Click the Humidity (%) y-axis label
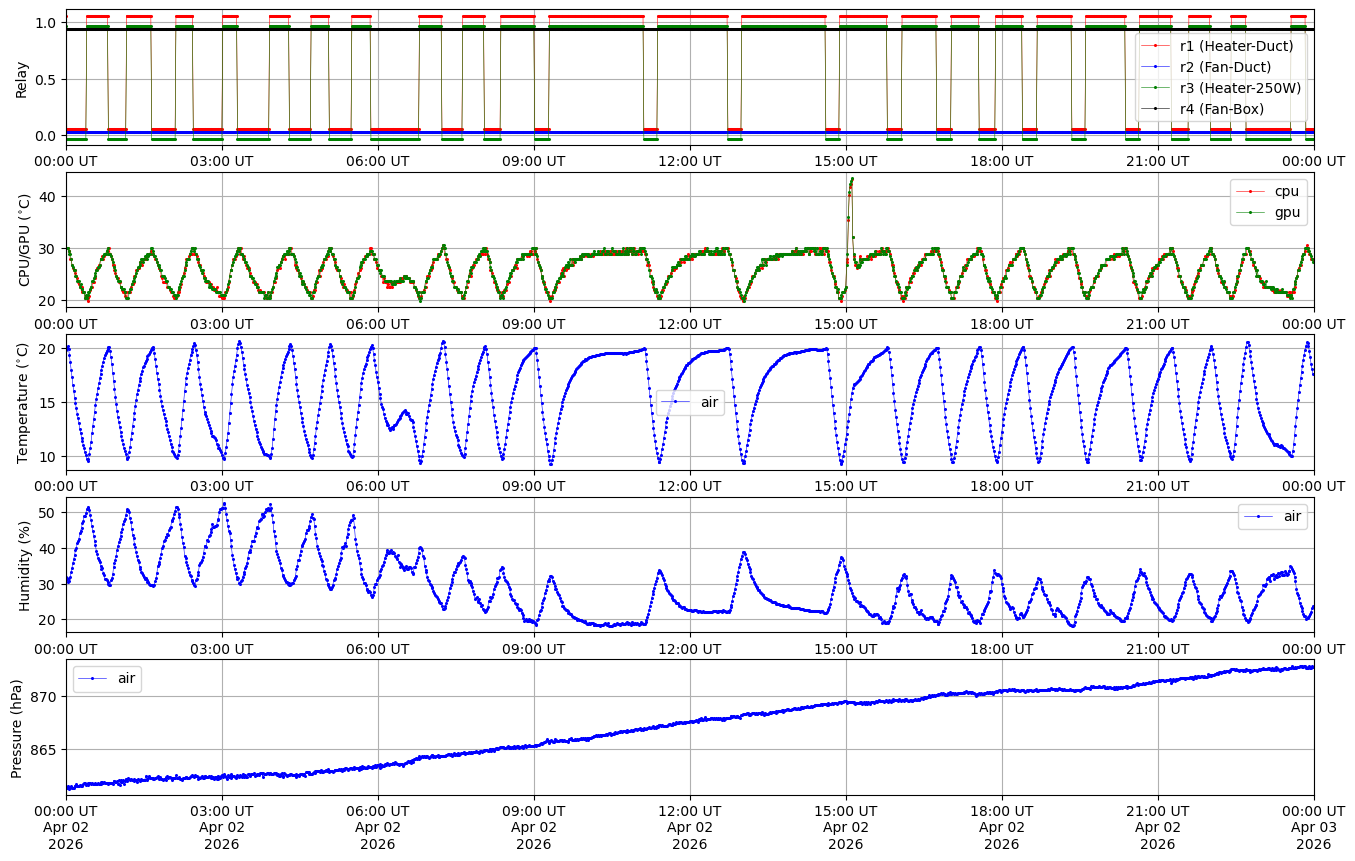The width and height of the screenshot is (1355, 861). pyautogui.click(x=23, y=565)
